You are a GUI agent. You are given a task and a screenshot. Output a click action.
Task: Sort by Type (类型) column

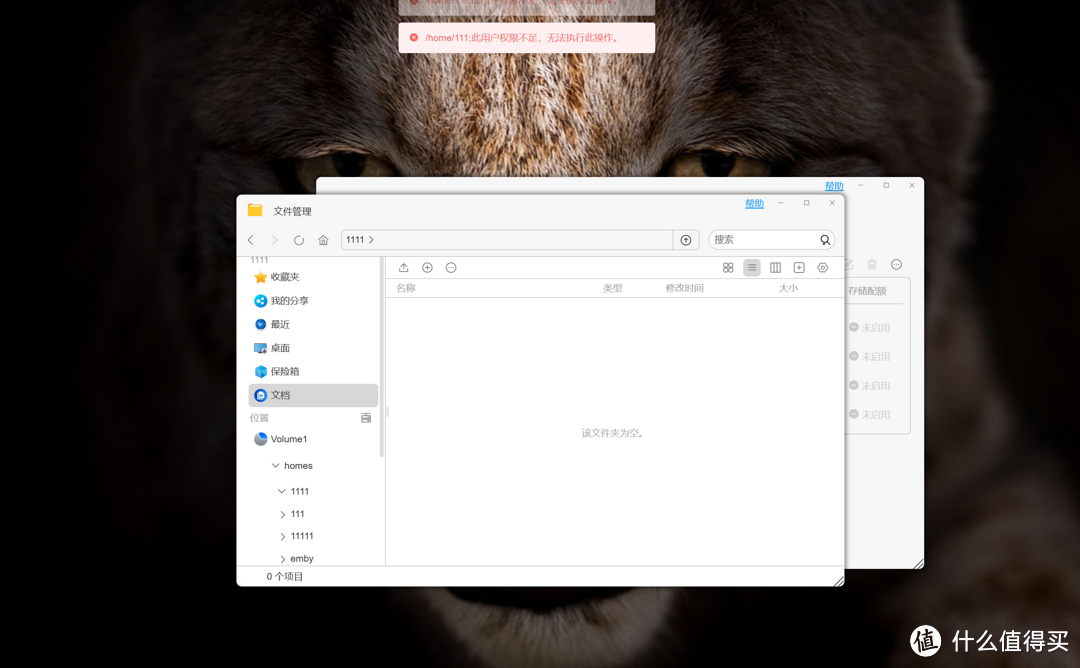click(612, 288)
